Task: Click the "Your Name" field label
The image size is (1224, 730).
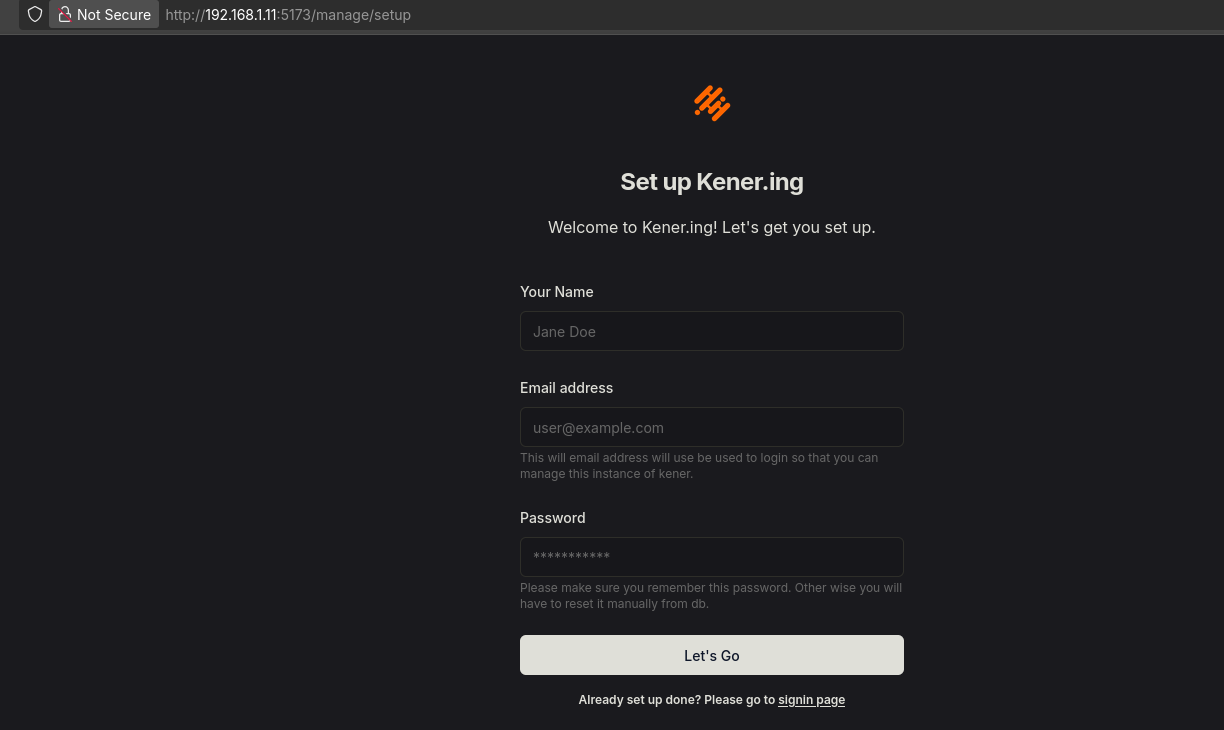Action: pos(557,292)
